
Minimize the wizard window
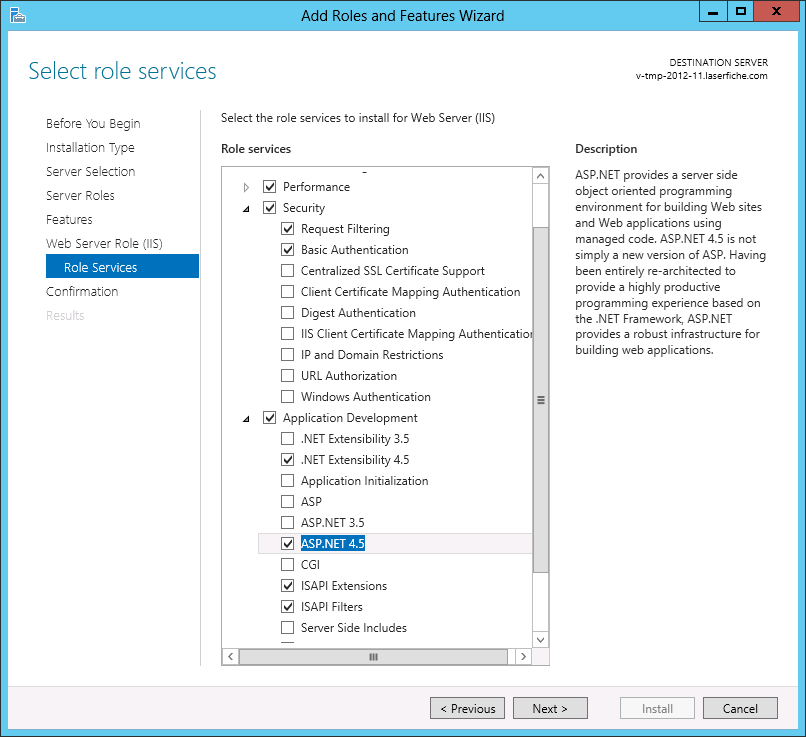click(712, 12)
